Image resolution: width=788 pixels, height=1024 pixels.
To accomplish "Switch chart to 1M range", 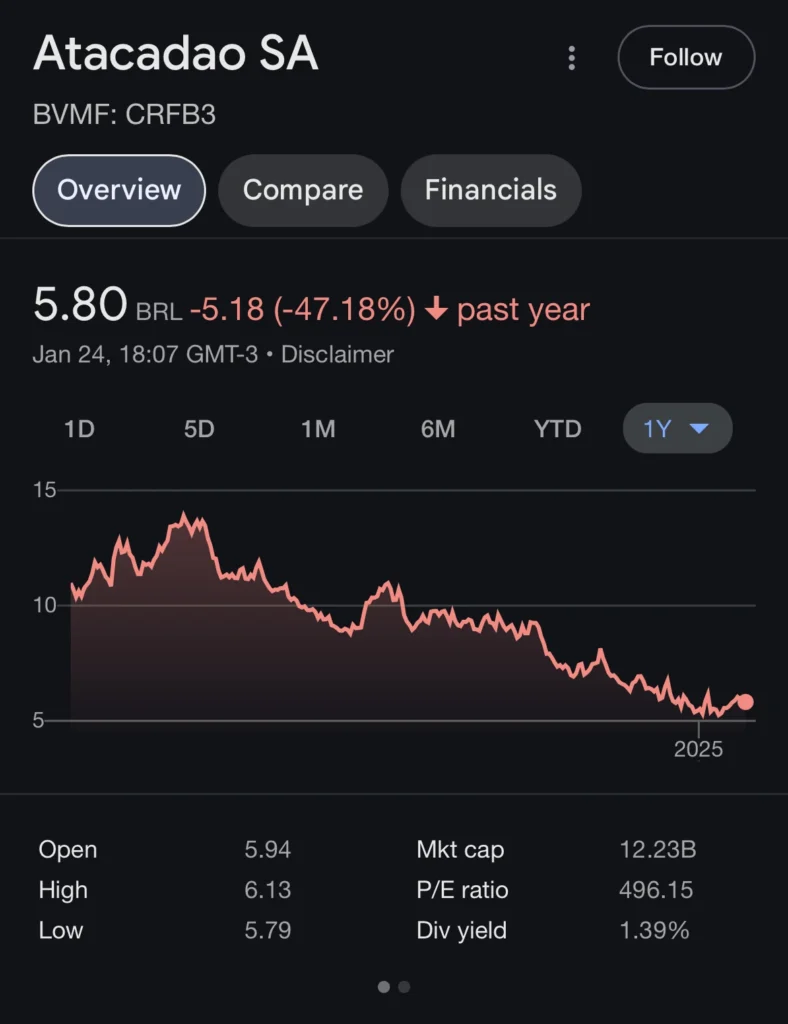I will pyautogui.click(x=318, y=429).
